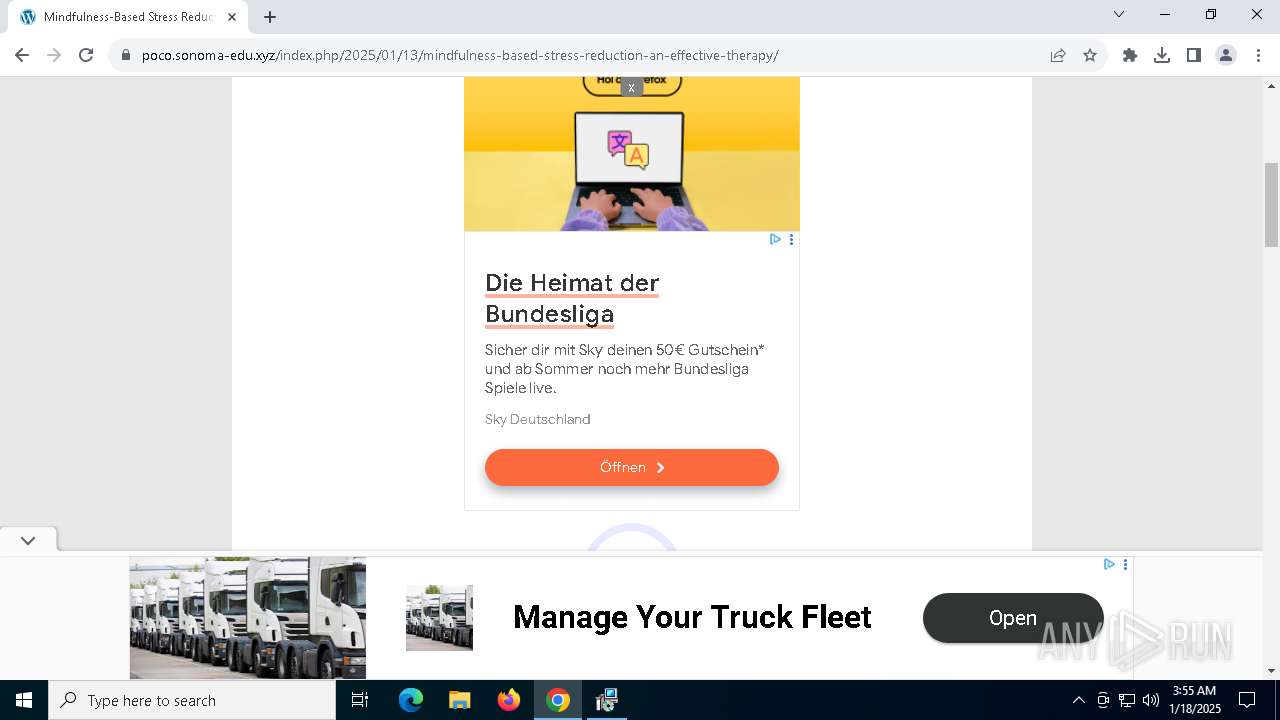
Task: Expand tab search chevron
Action: [x=1119, y=14]
